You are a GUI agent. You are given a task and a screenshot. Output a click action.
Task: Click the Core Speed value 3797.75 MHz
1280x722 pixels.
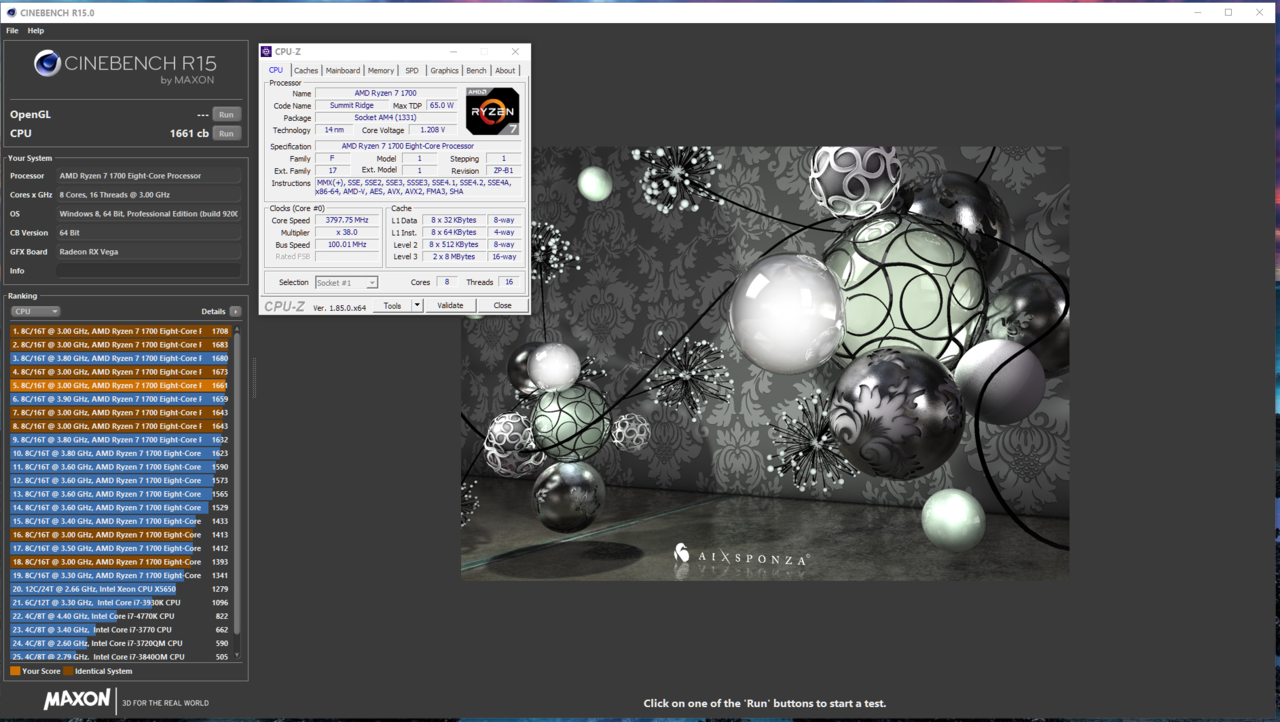tap(347, 220)
